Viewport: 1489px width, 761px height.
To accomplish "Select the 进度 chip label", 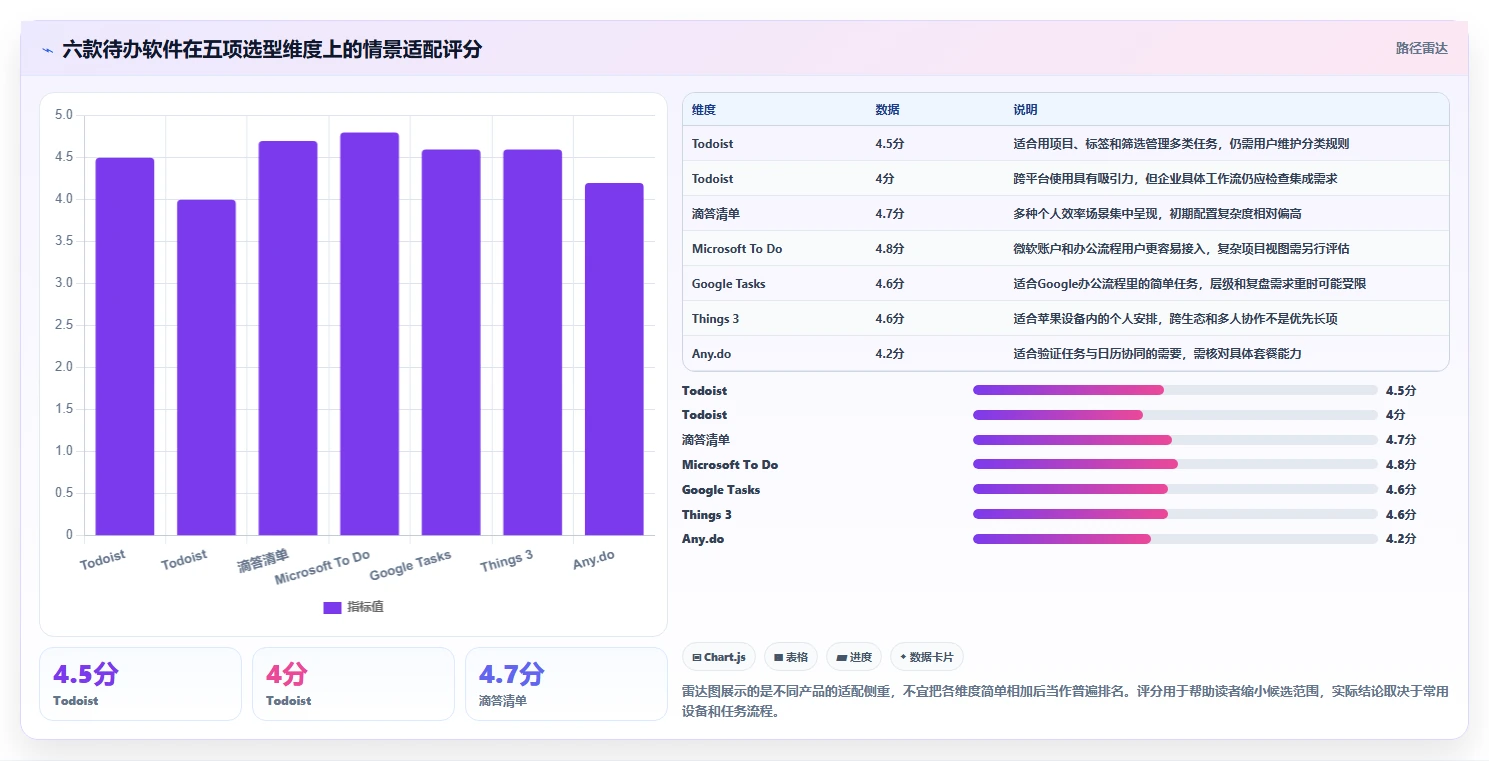I will [861, 657].
